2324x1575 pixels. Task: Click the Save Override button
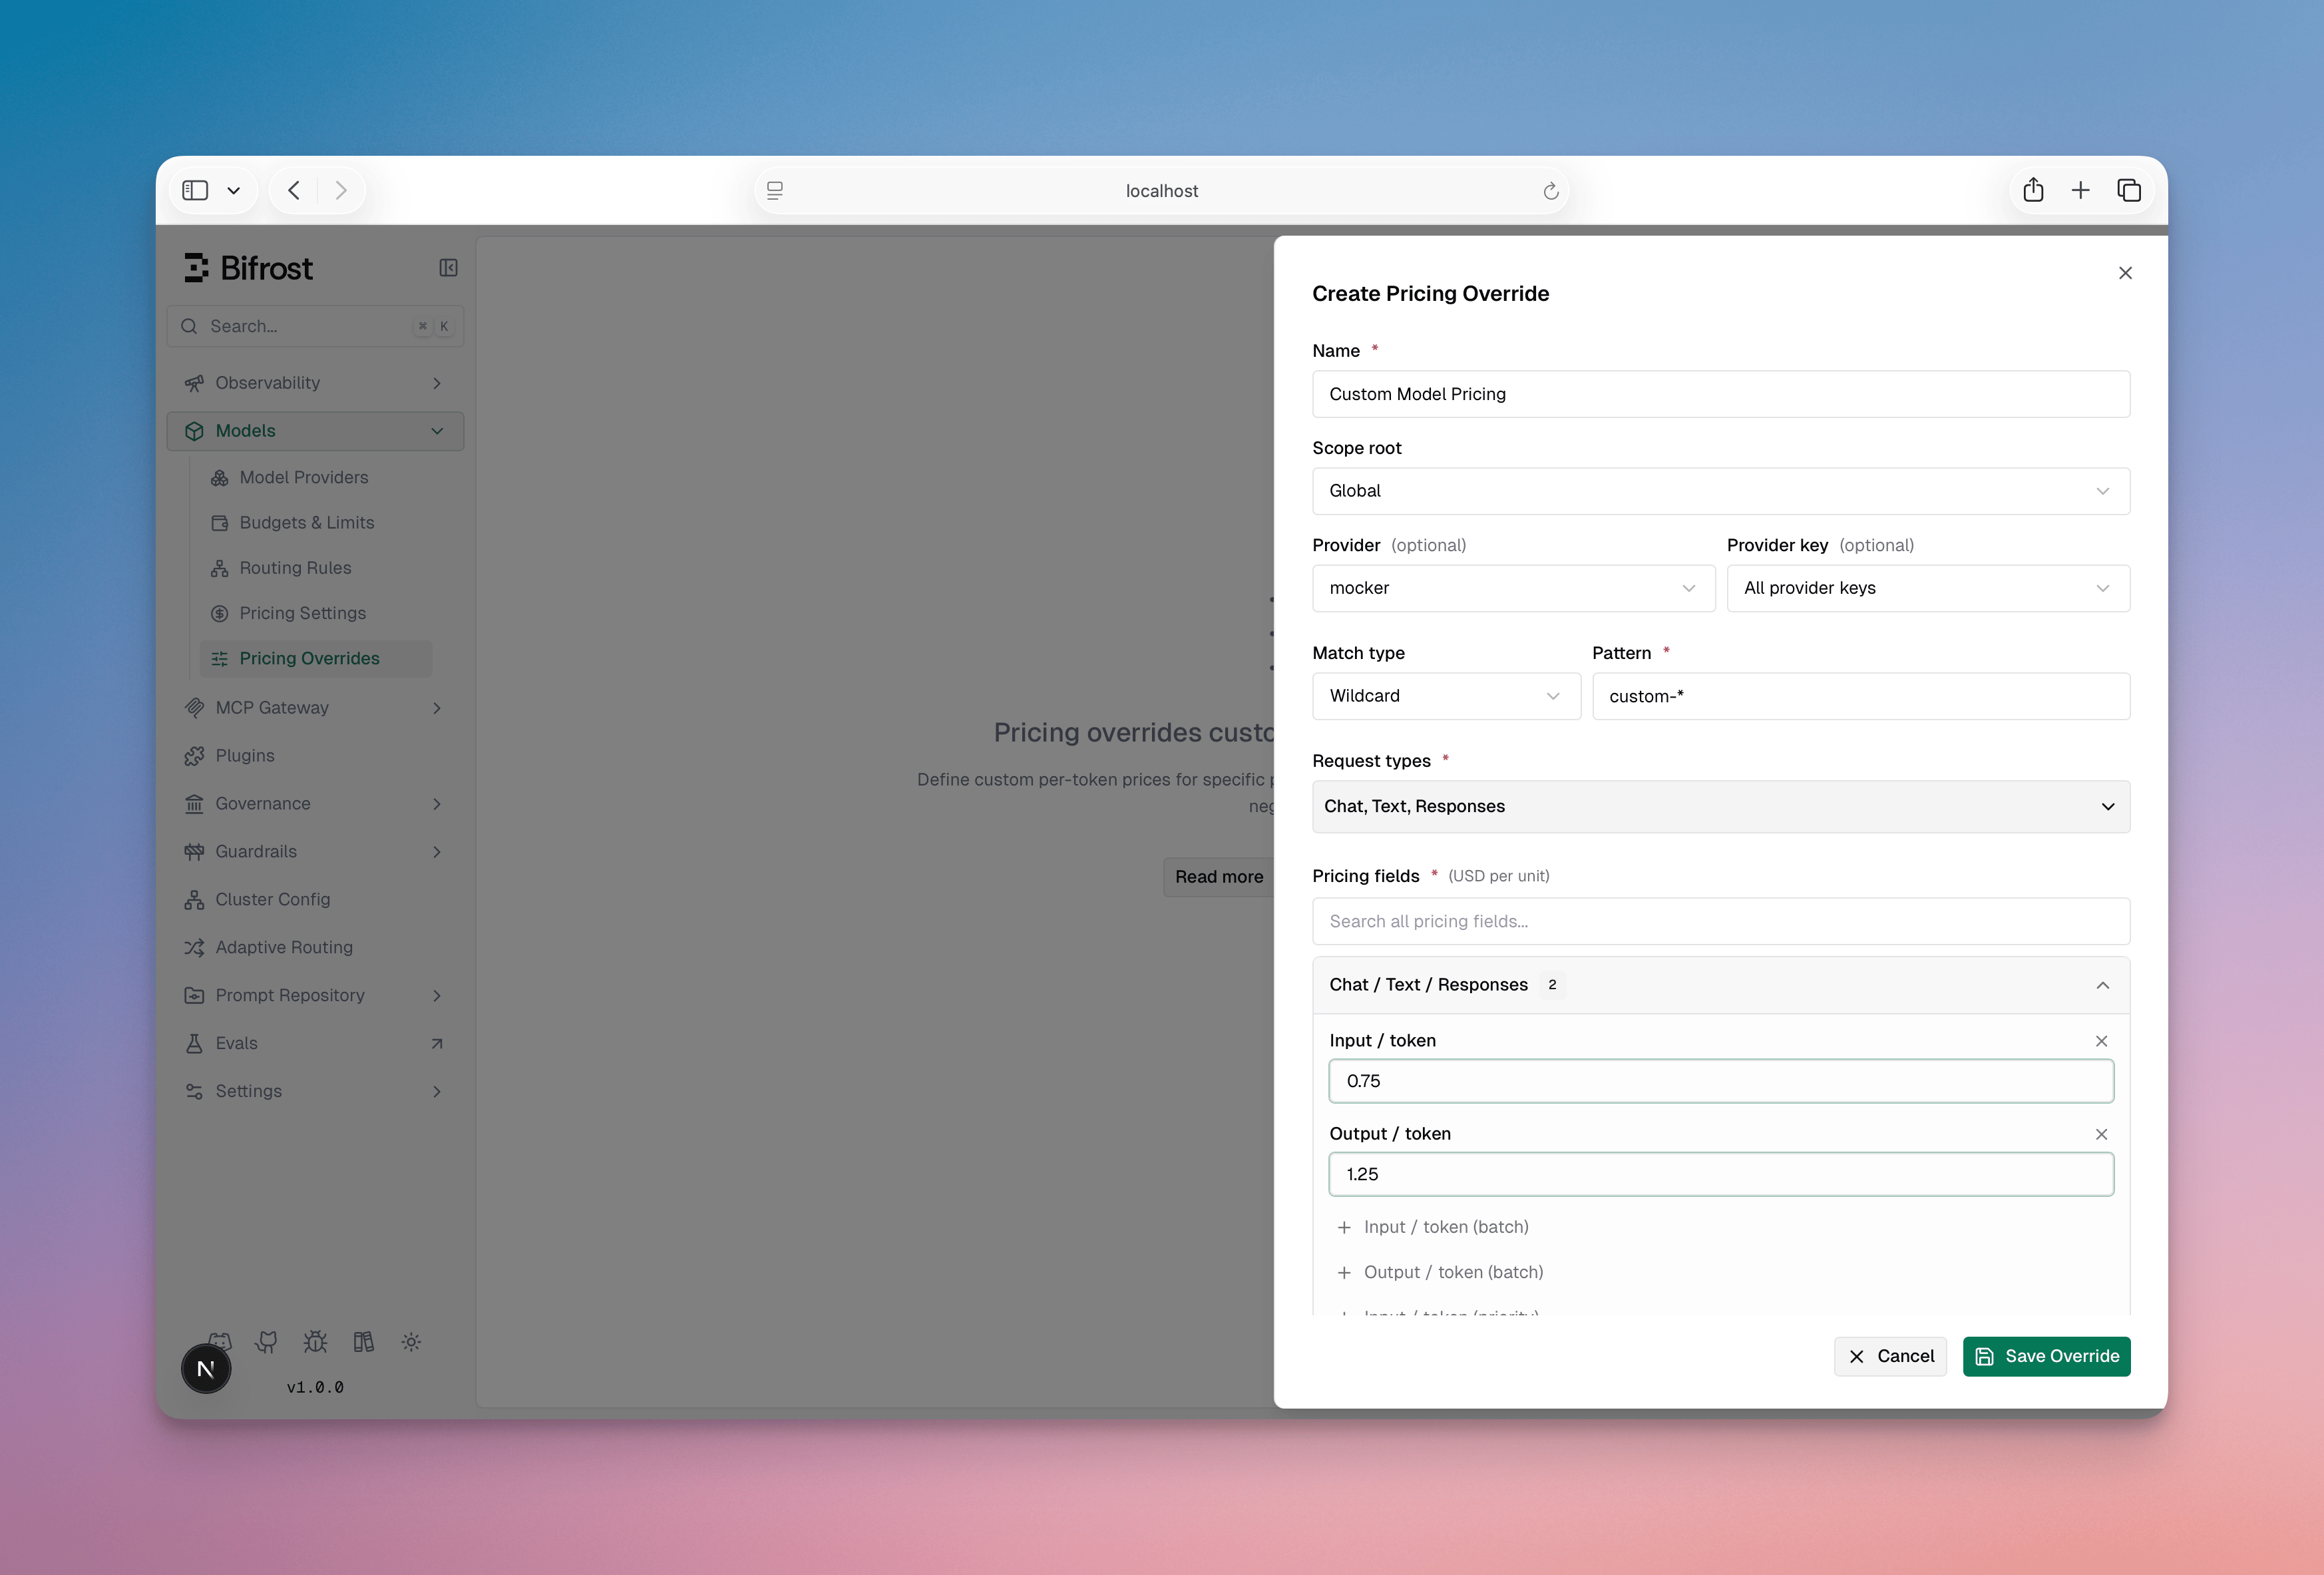tap(2046, 1356)
